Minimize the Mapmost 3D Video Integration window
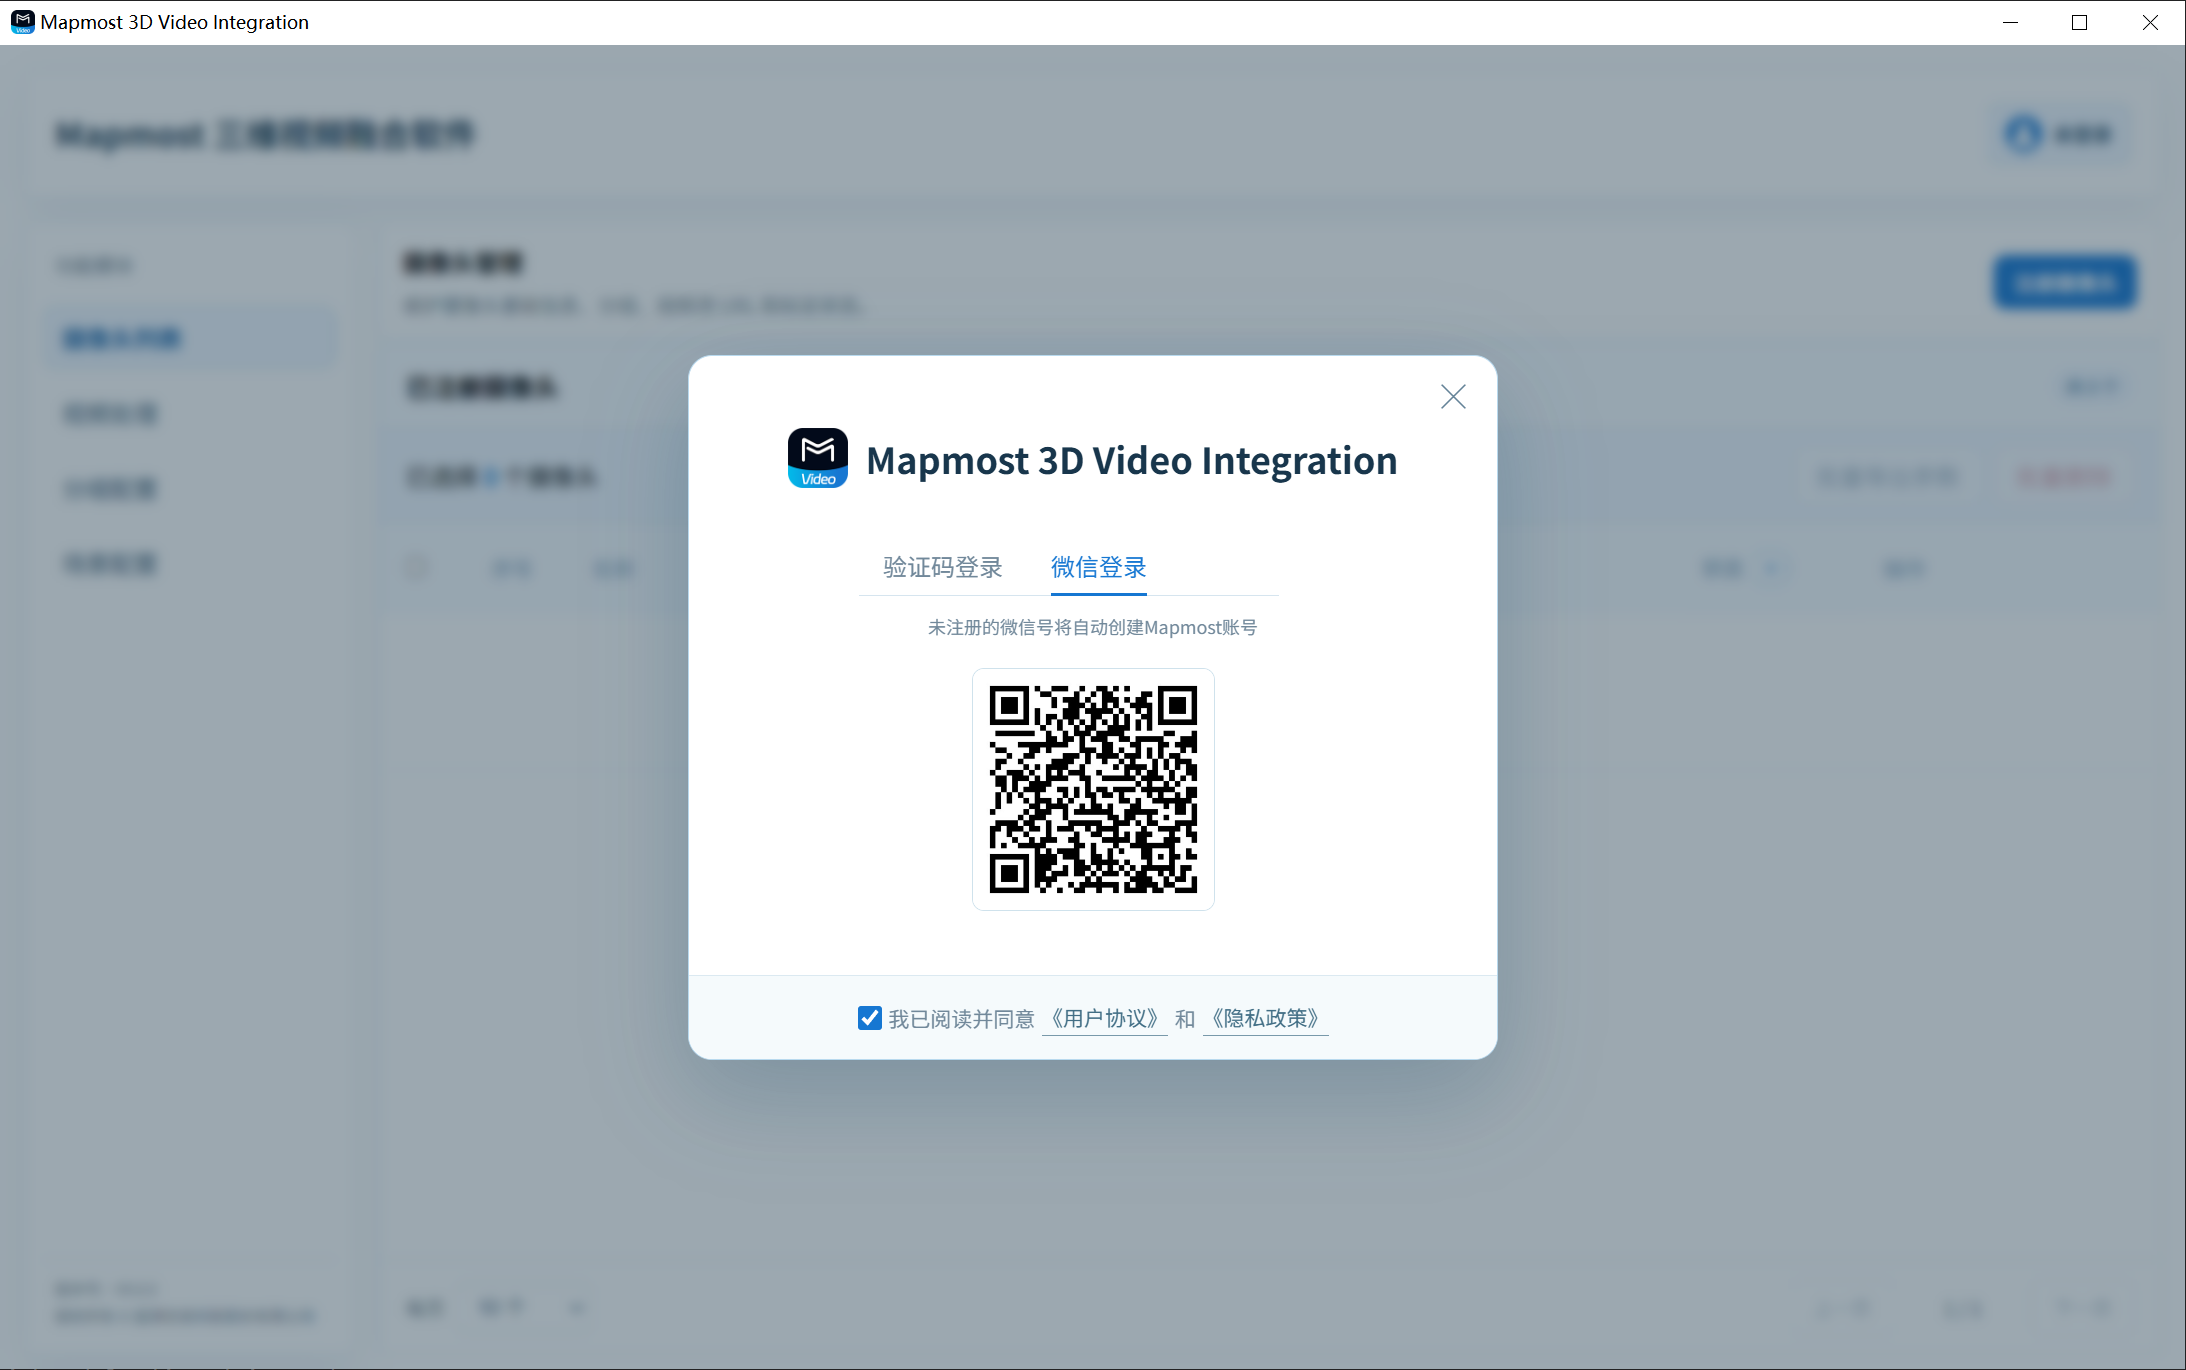Viewport: 2186px width, 1370px height. click(x=2010, y=22)
